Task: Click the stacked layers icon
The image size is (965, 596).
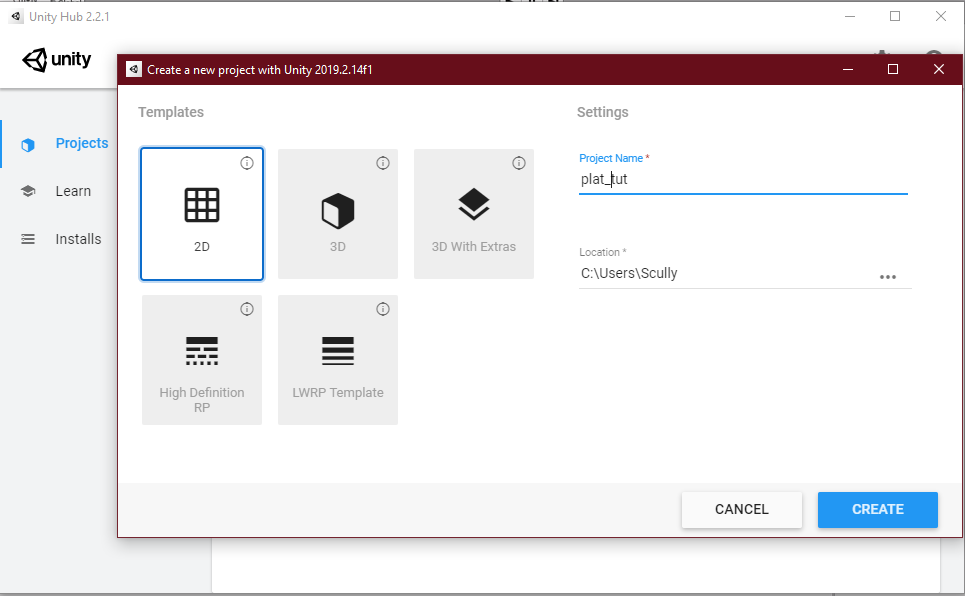Action: (x=474, y=204)
